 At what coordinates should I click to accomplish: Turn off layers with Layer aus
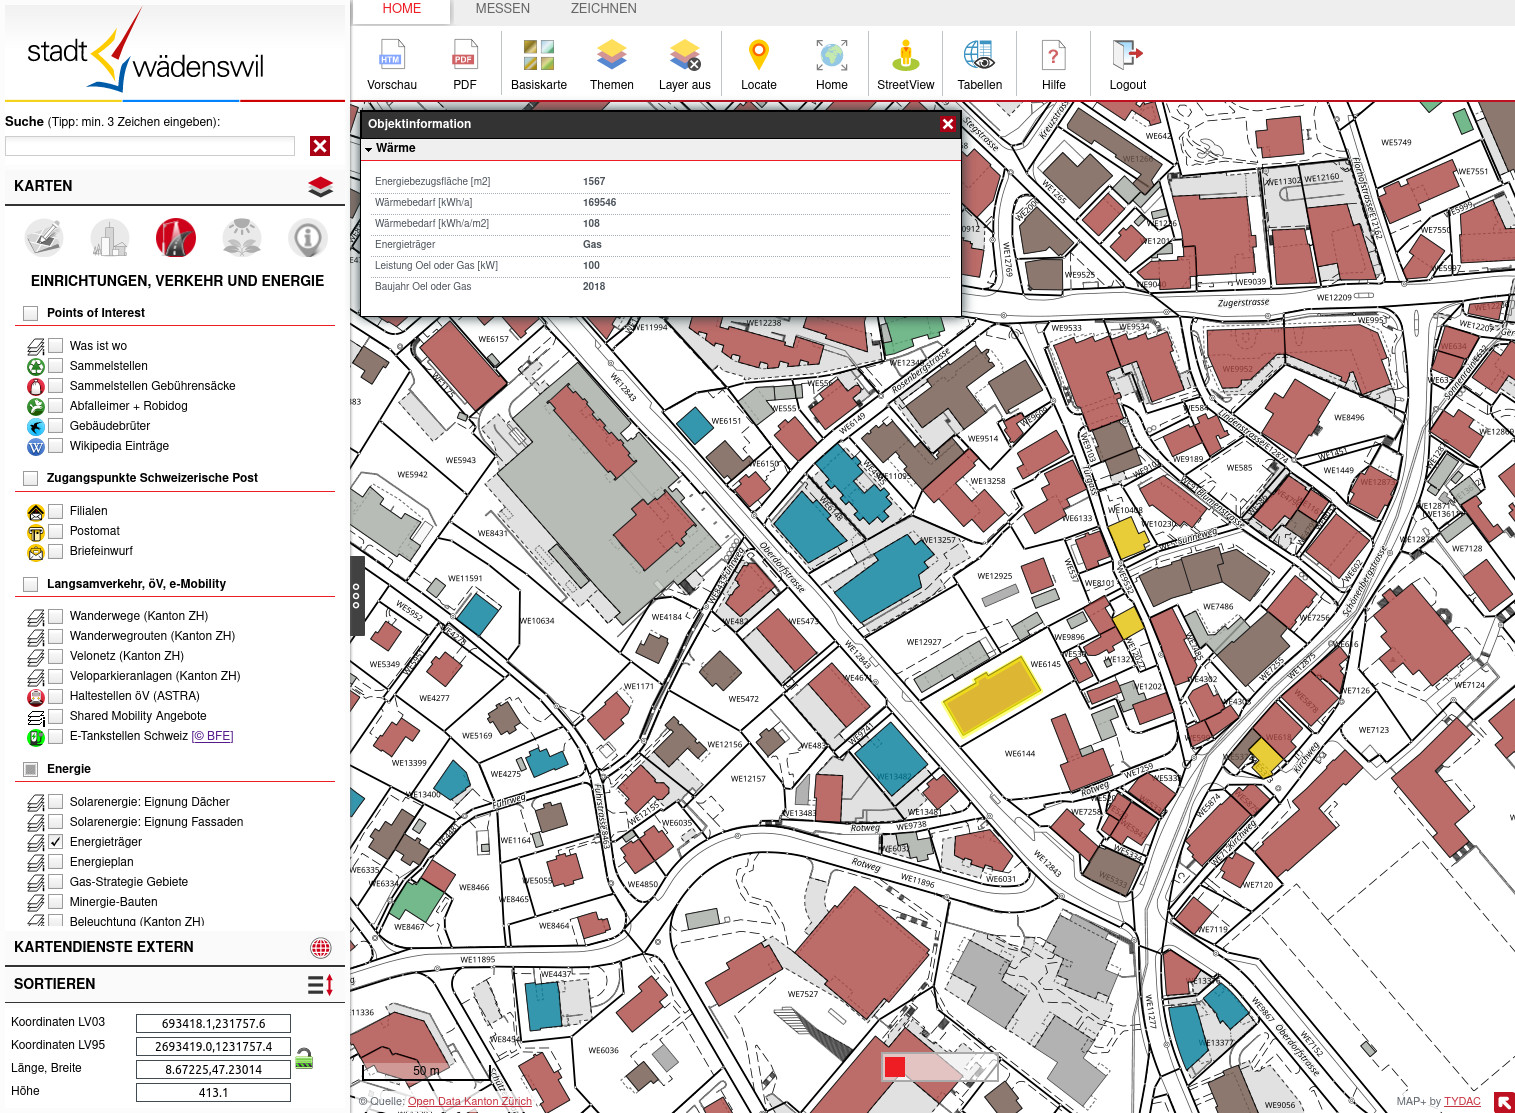685,65
